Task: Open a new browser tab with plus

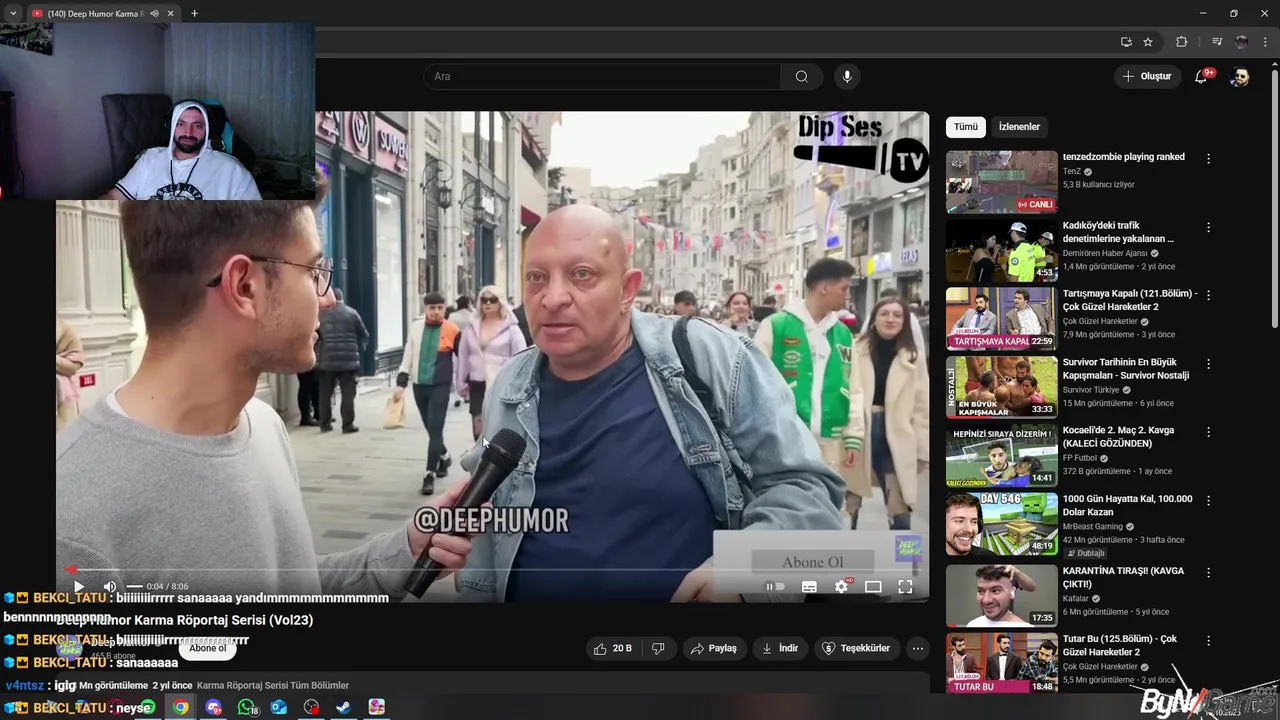Action: (194, 14)
